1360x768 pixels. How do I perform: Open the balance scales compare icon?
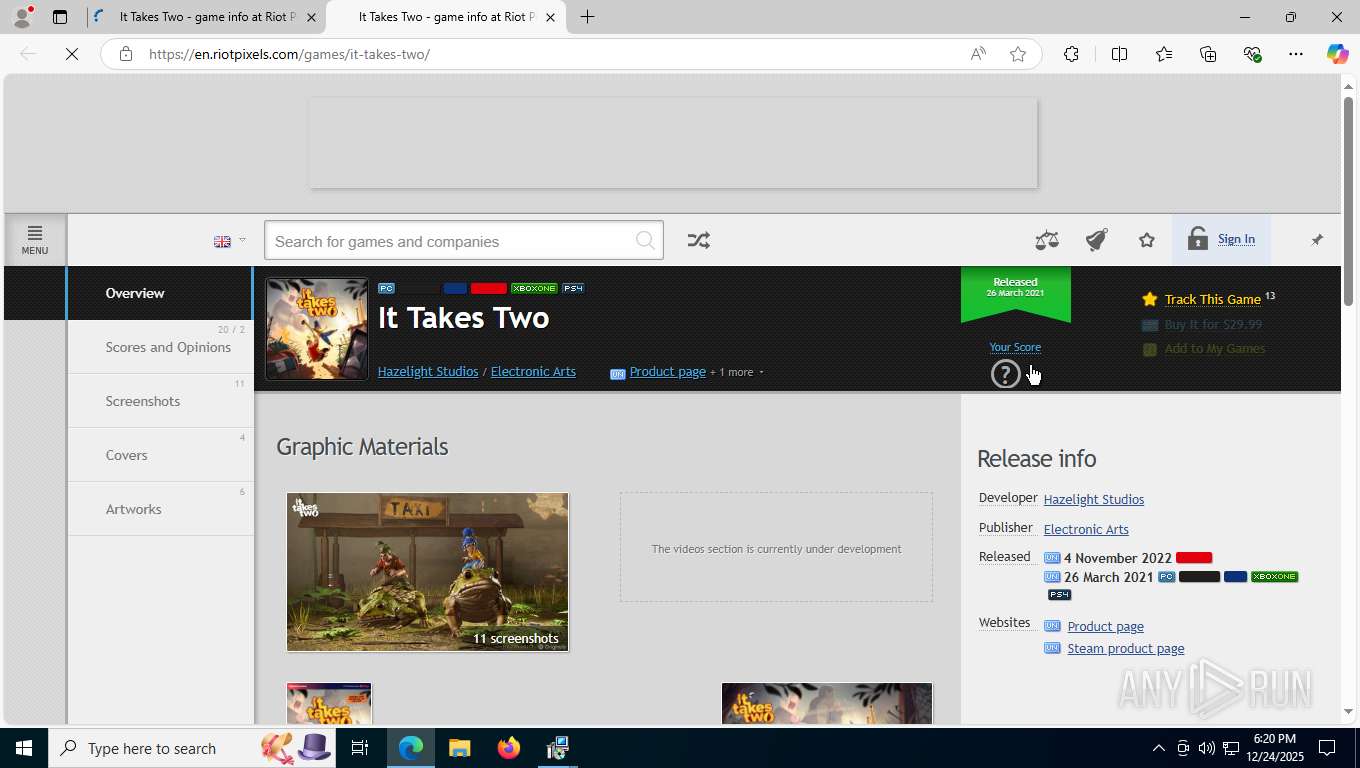pyautogui.click(x=1047, y=240)
